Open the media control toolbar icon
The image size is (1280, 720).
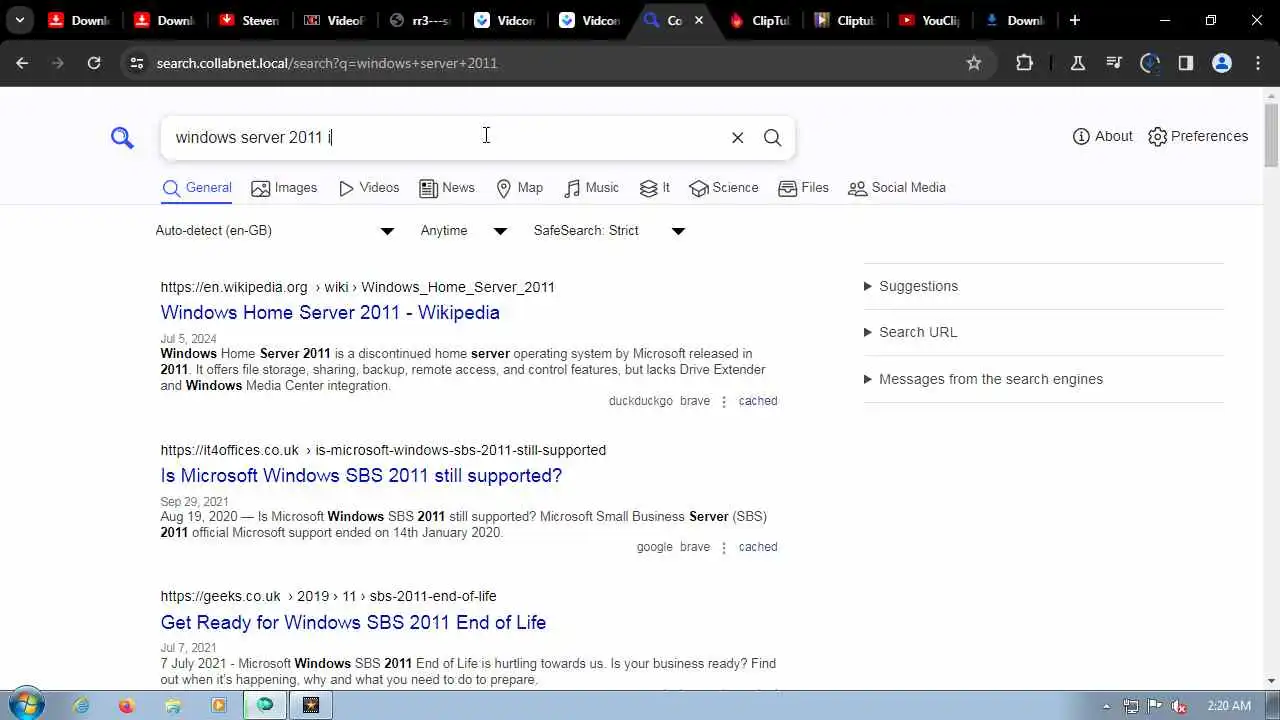tap(1114, 63)
